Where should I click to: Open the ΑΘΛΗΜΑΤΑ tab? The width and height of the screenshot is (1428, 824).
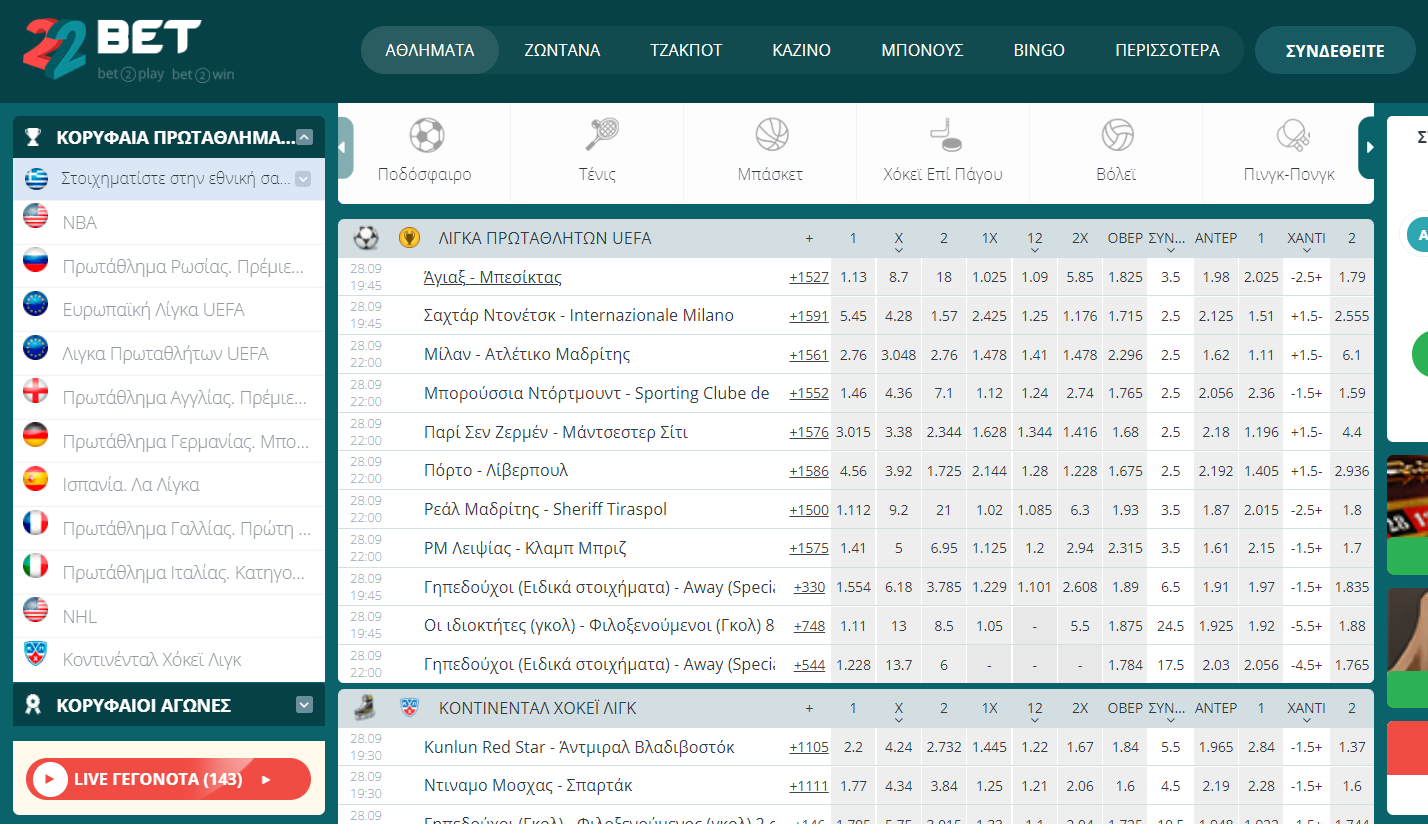pos(429,50)
